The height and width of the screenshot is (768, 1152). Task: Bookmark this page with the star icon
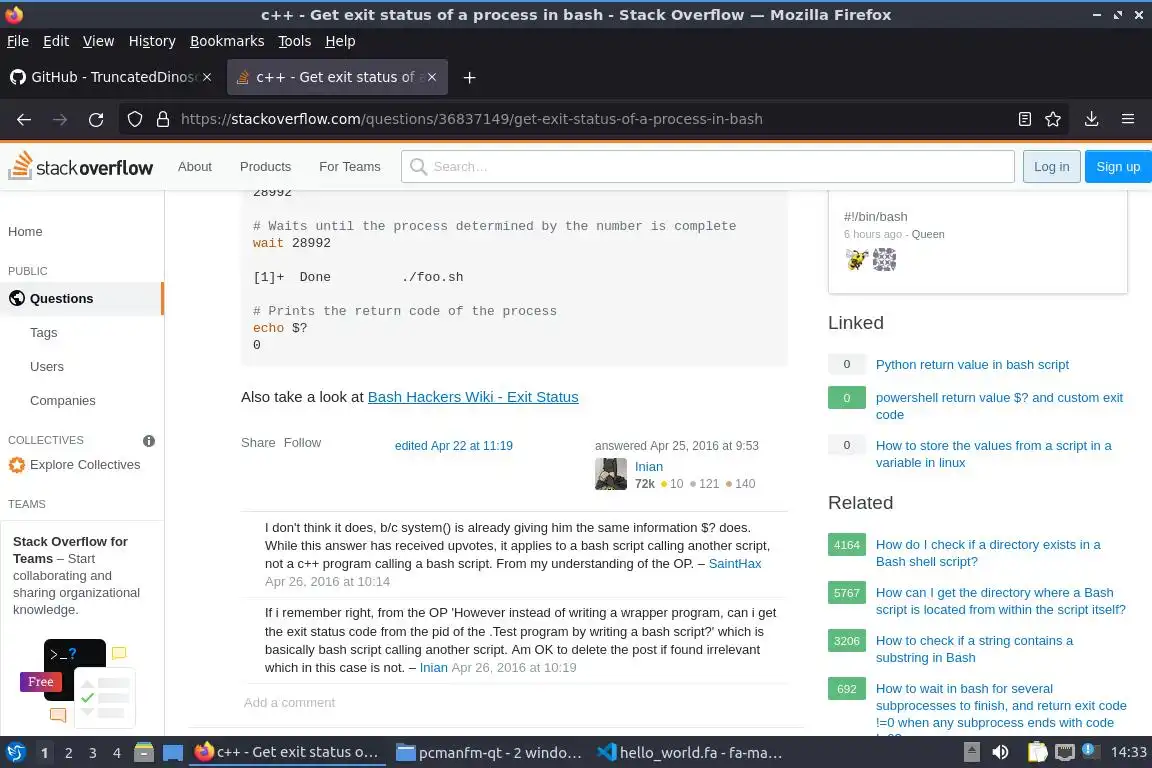(x=1053, y=119)
